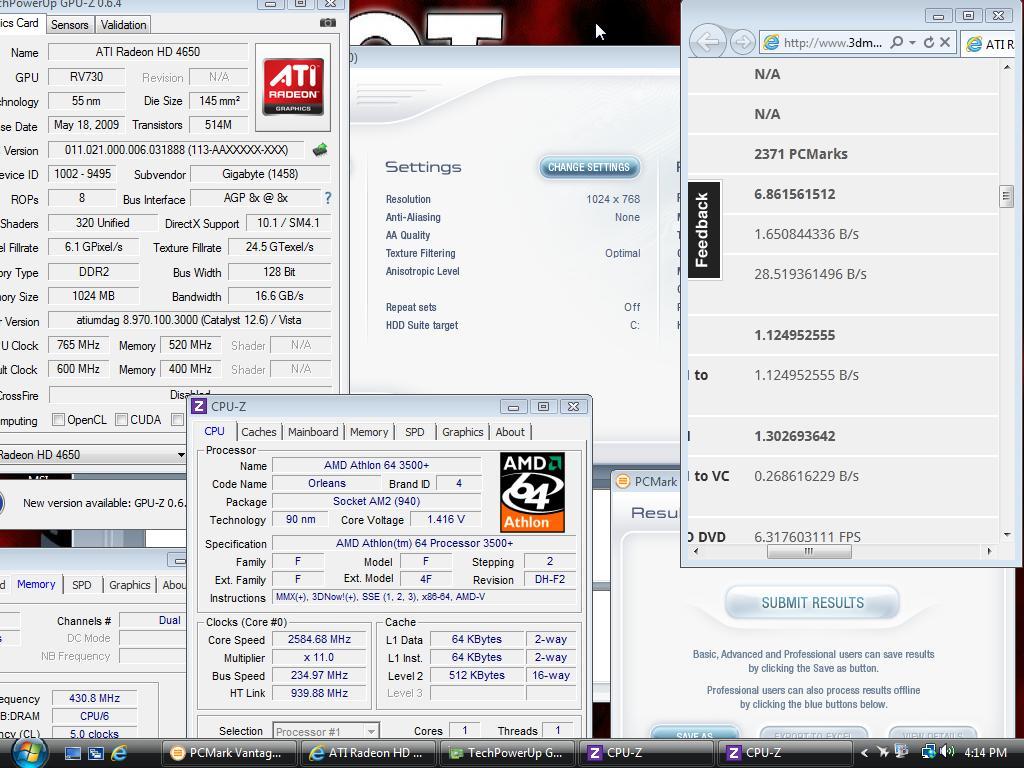This screenshot has width=1024, height=768.
Task: Click the browser scroll down arrow
Action: [1006, 535]
